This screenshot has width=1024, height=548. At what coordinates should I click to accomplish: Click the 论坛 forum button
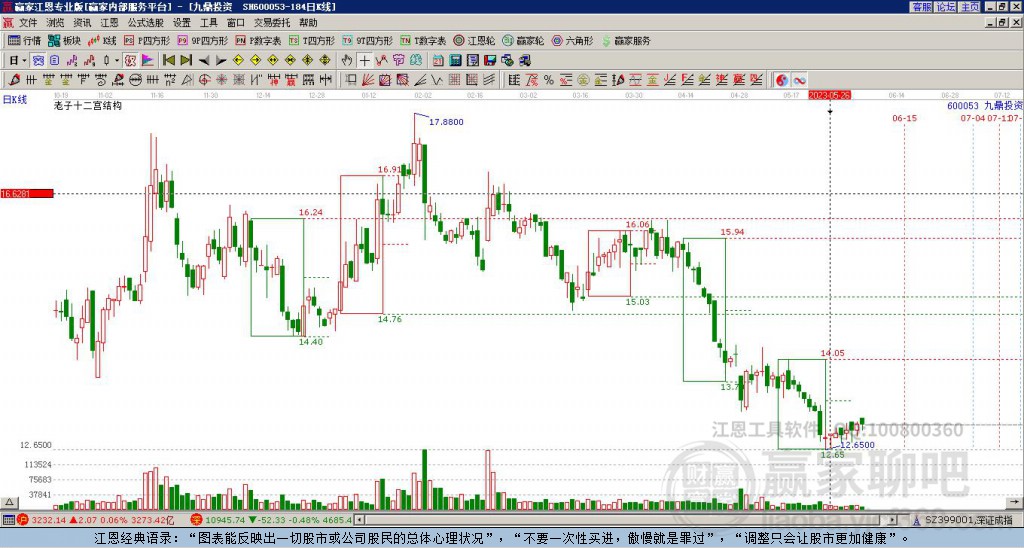point(945,7)
